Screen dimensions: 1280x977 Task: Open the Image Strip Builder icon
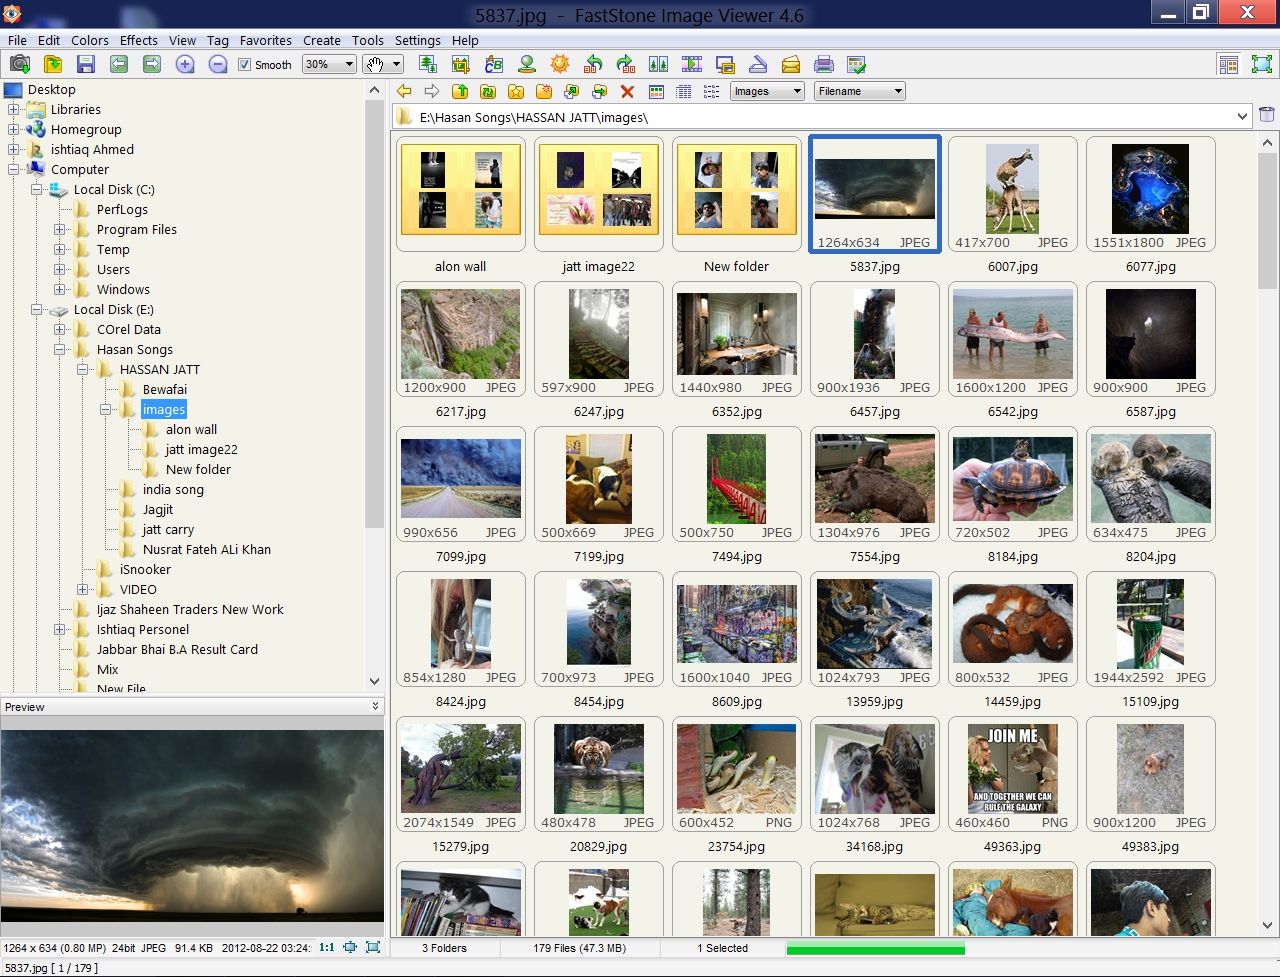(660, 63)
